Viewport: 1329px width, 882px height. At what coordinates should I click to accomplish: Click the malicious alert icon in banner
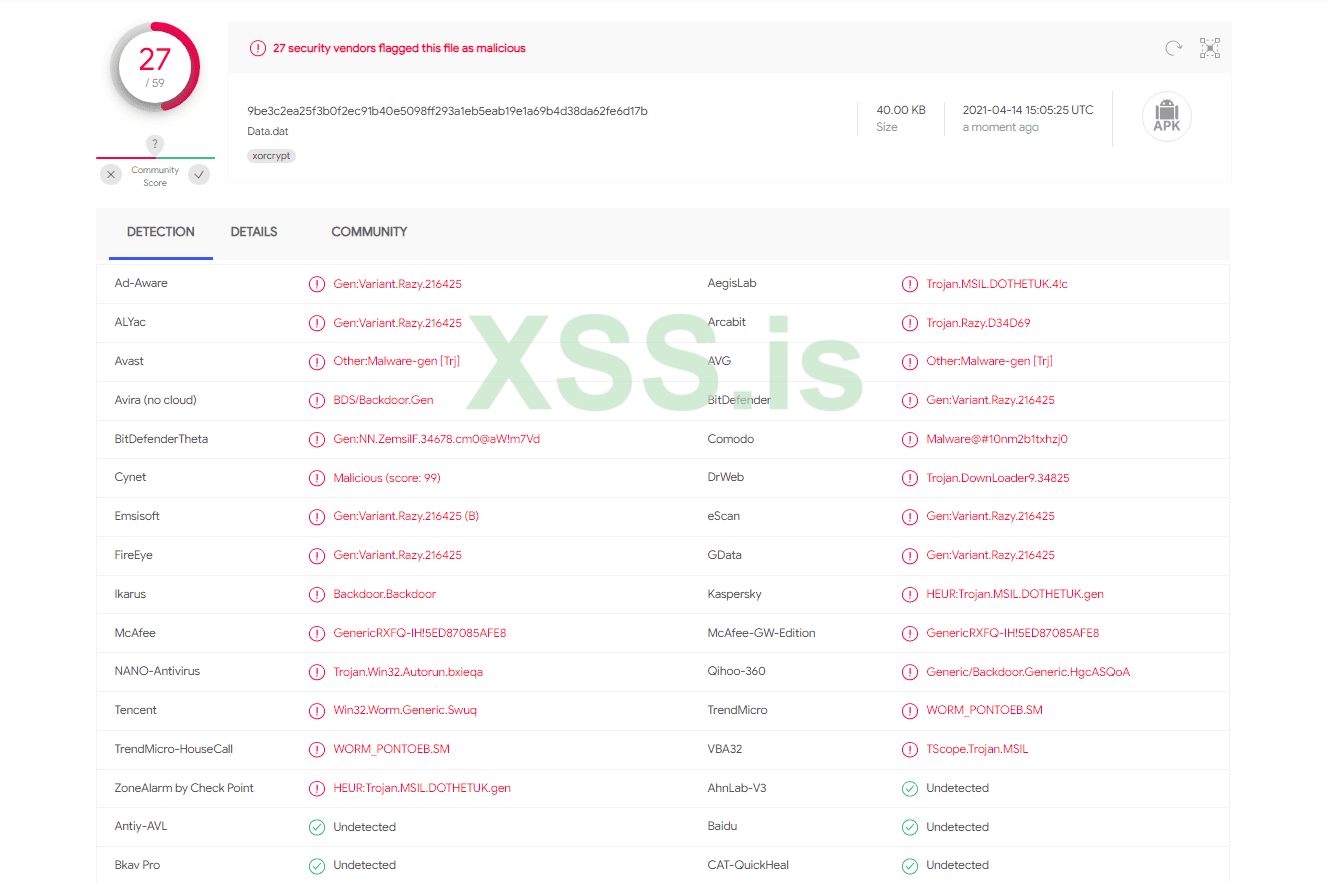[x=258, y=48]
